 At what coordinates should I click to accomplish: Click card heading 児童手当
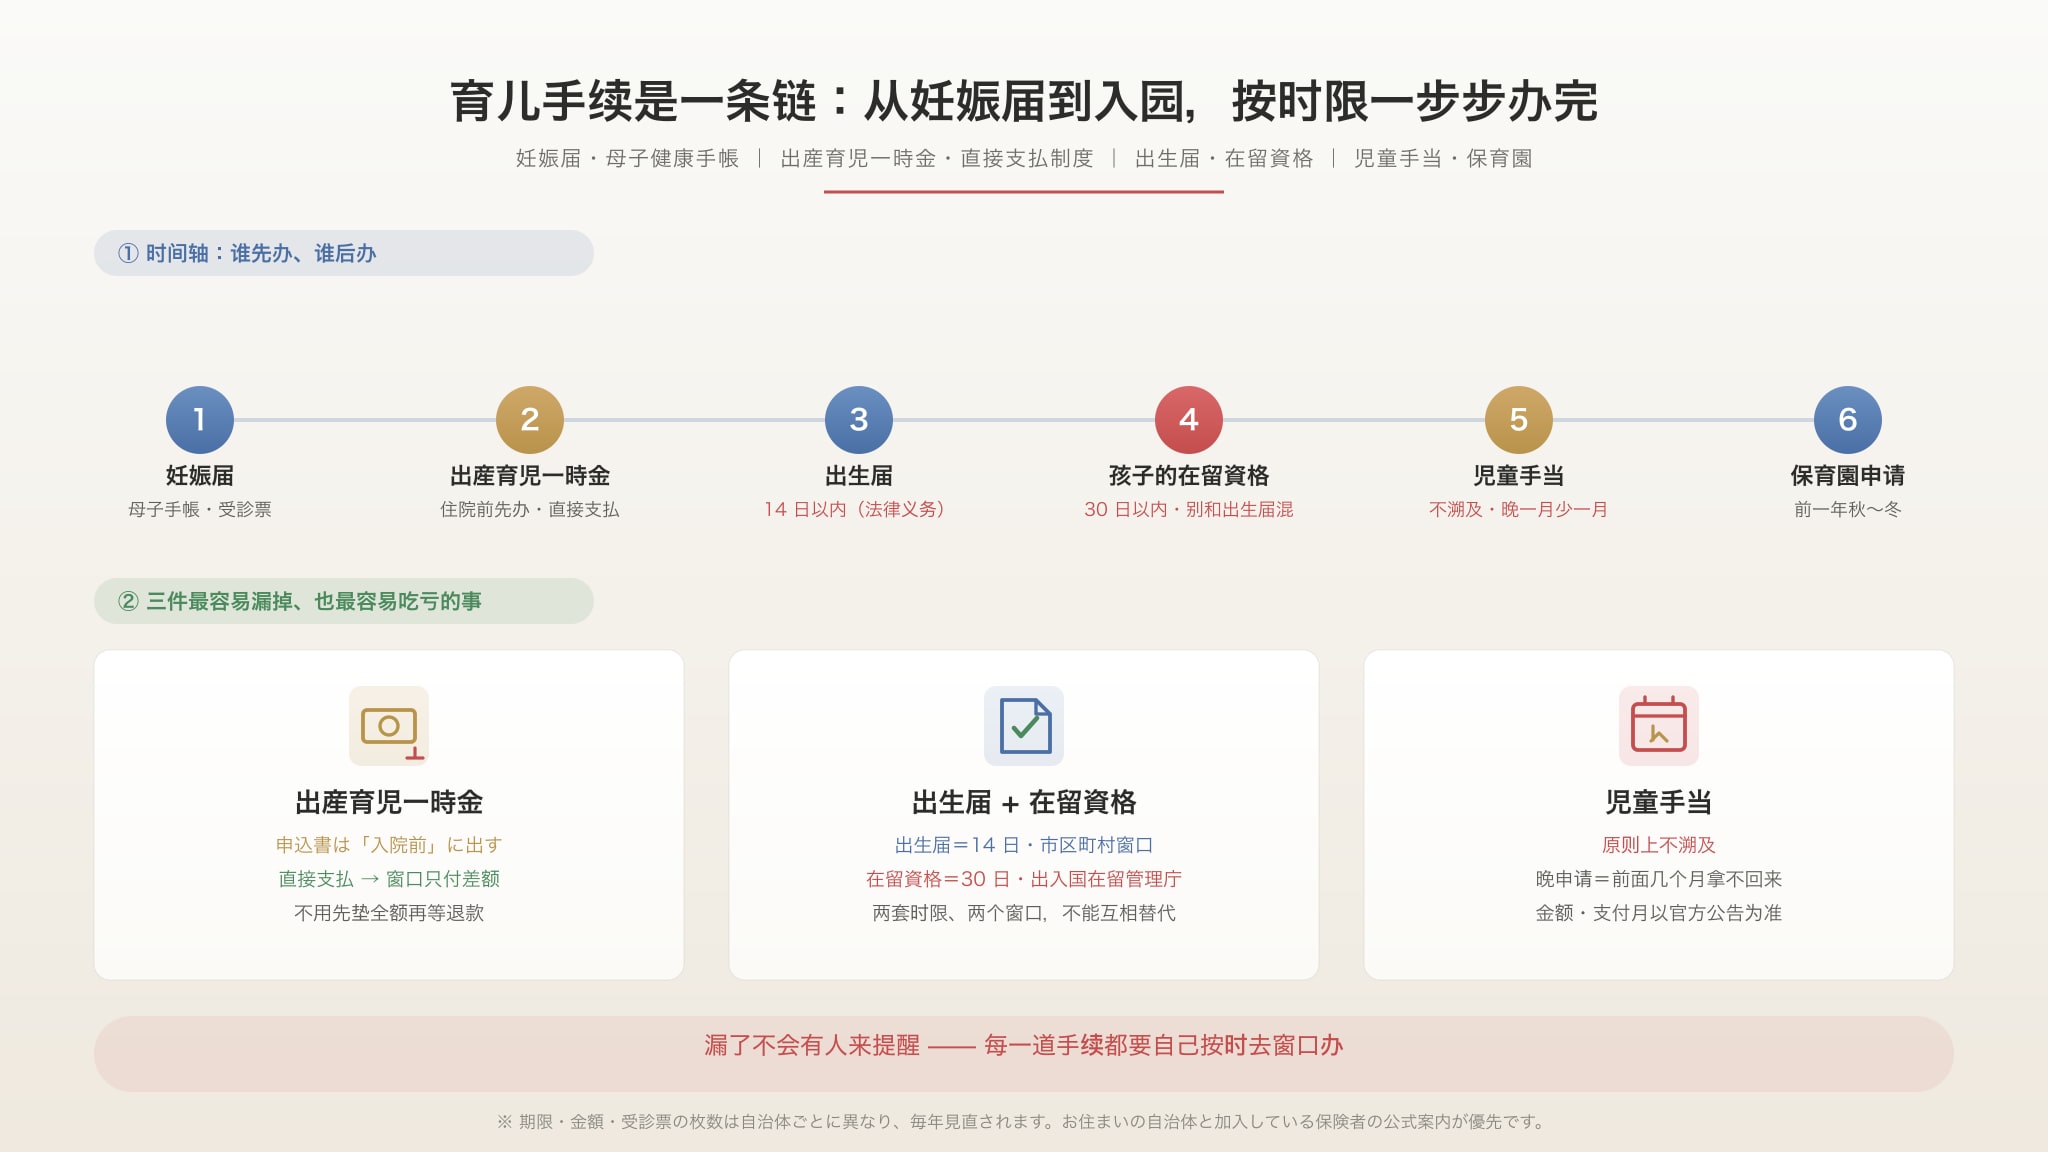(x=1659, y=802)
